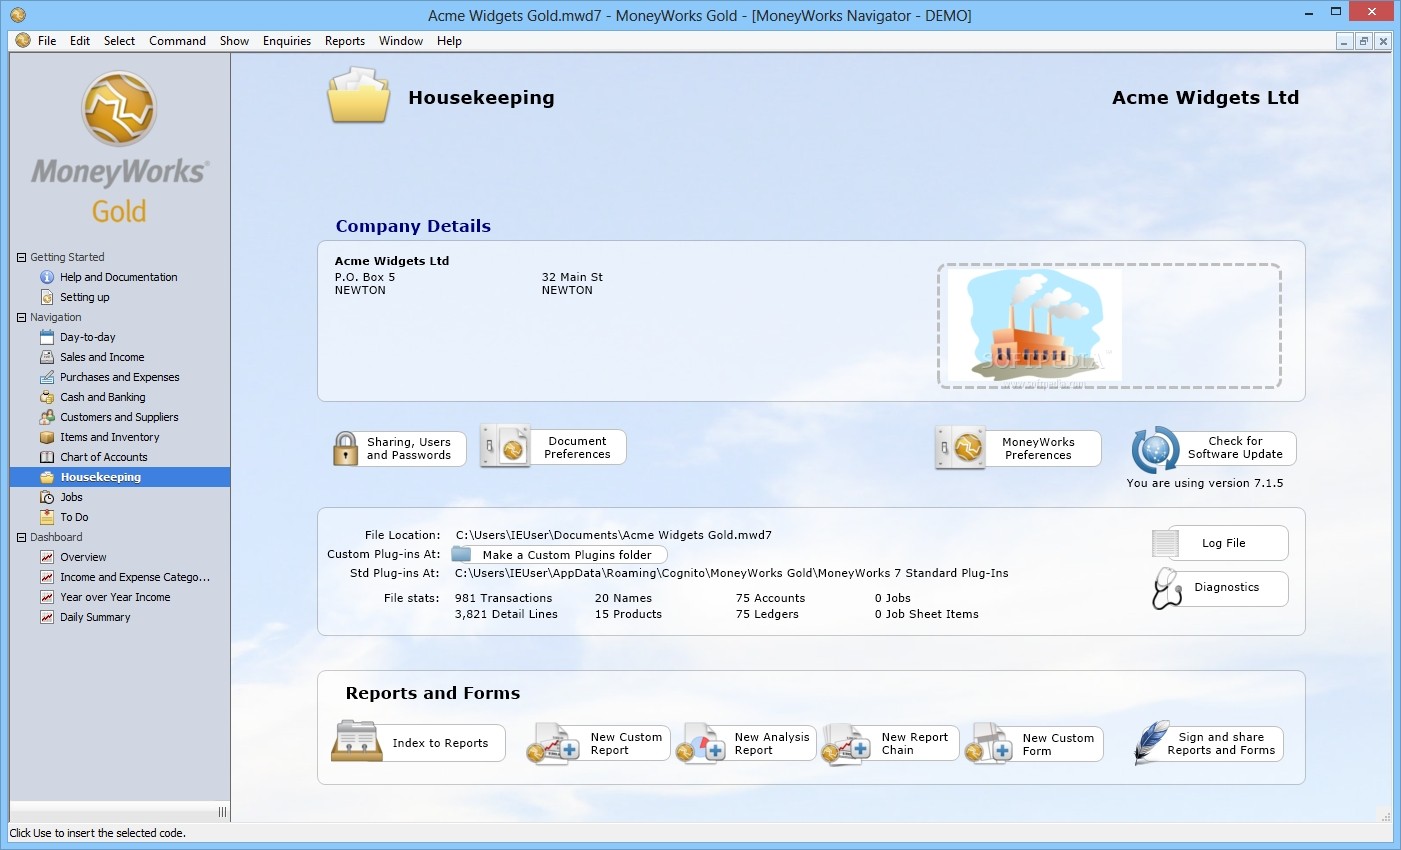Collapse the Dashboard tree section
1401x850 pixels.
21,537
